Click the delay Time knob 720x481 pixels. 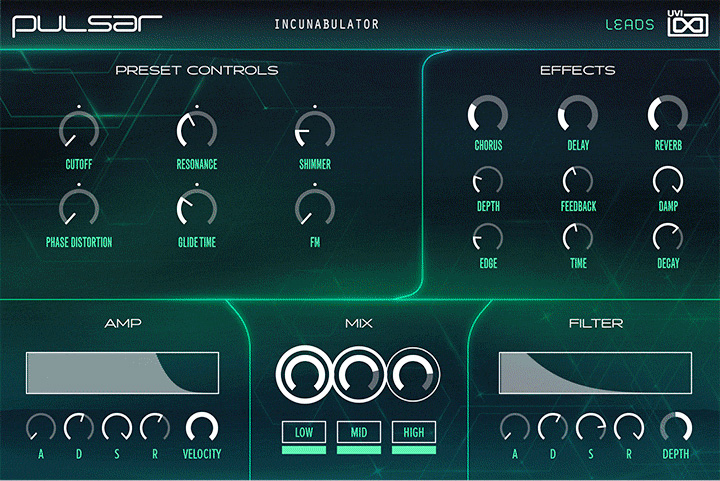(x=578, y=237)
